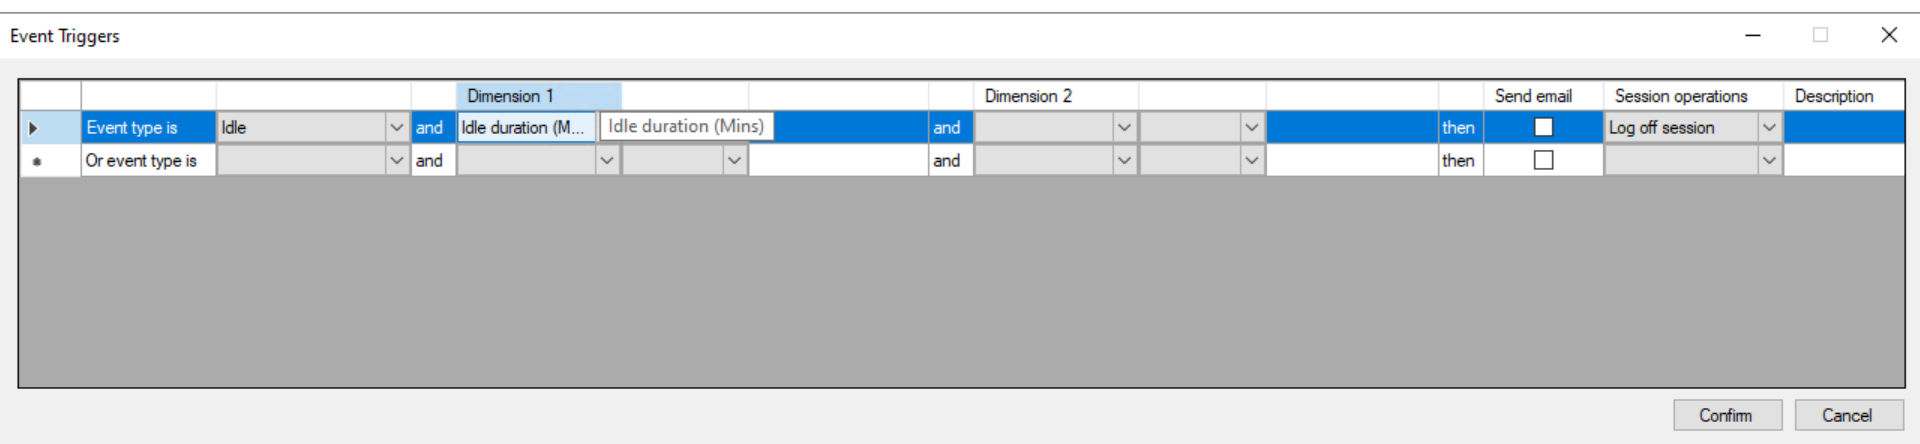Open the Idle event type dropdown
The width and height of the screenshot is (1920, 444).
[396, 127]
